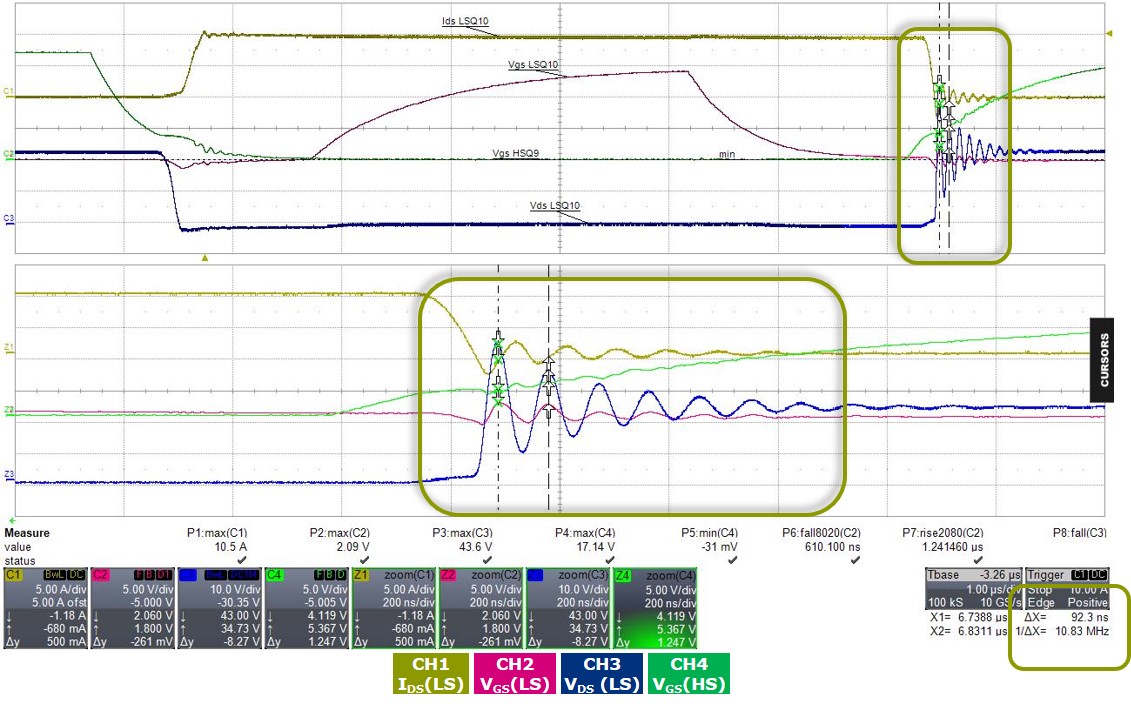This screenshot has height=704, width=1131.
Task: Select the Z1 zoom trace badge
Action: [362, 576]
